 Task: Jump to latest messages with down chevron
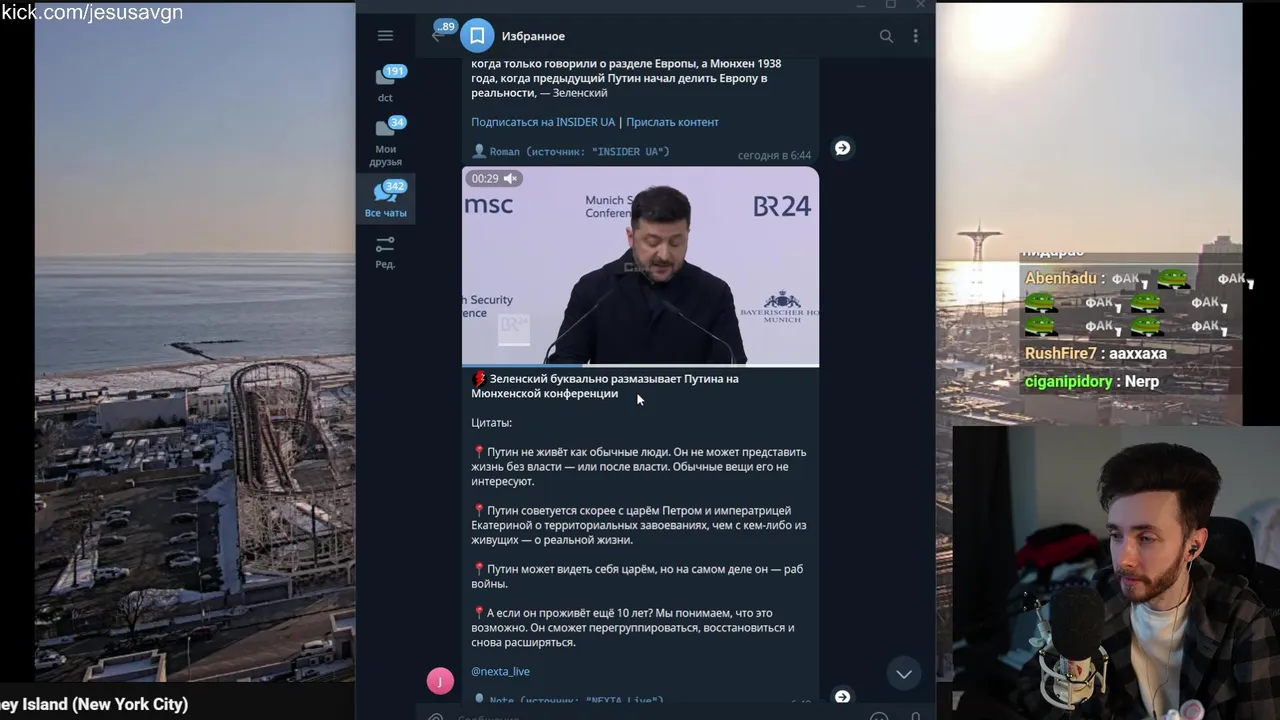904,674
